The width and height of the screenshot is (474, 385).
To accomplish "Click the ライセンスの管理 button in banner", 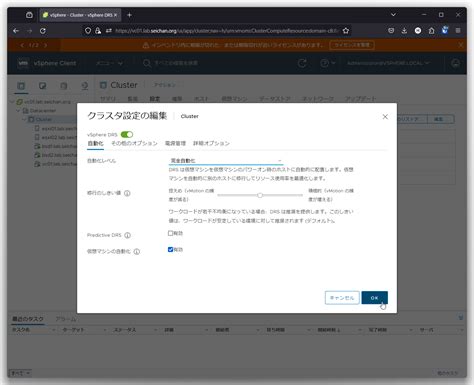I will click(352, 45).
